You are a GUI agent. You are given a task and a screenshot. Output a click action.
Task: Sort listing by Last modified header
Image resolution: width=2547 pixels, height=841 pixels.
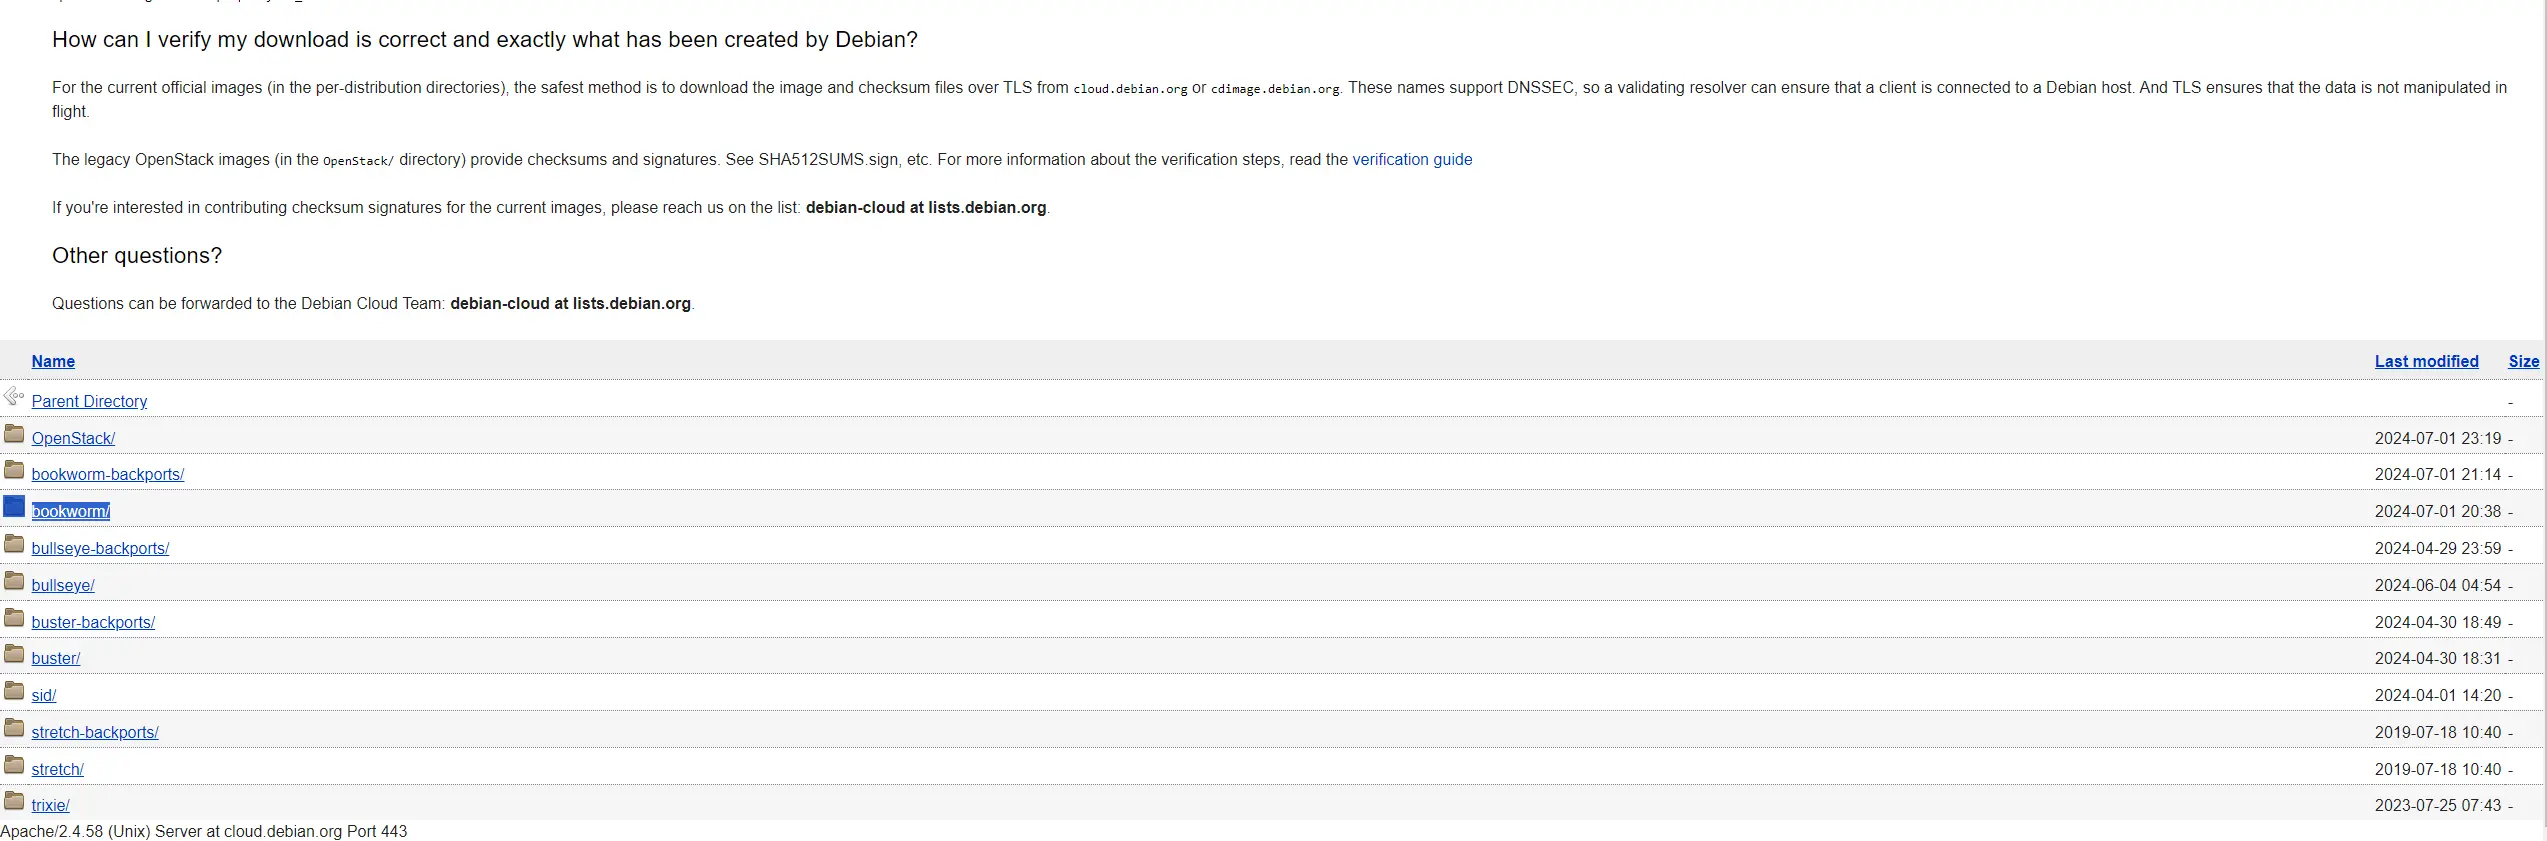[x=2426, y=362]
